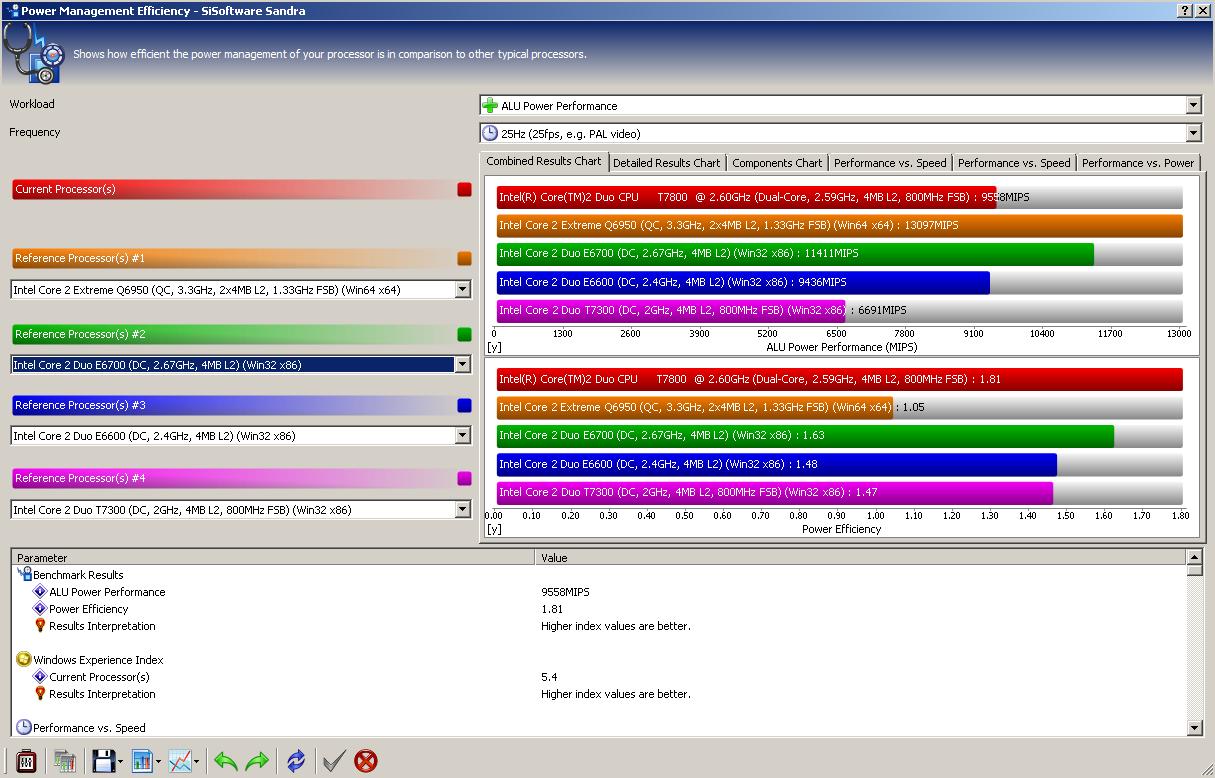
Task: Open the Frequency 25Hz dropdown
Action: [1192, 133]
